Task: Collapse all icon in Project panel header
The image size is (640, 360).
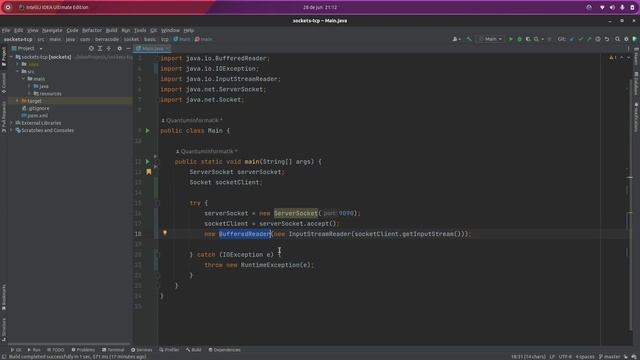Action: [109, 49]
